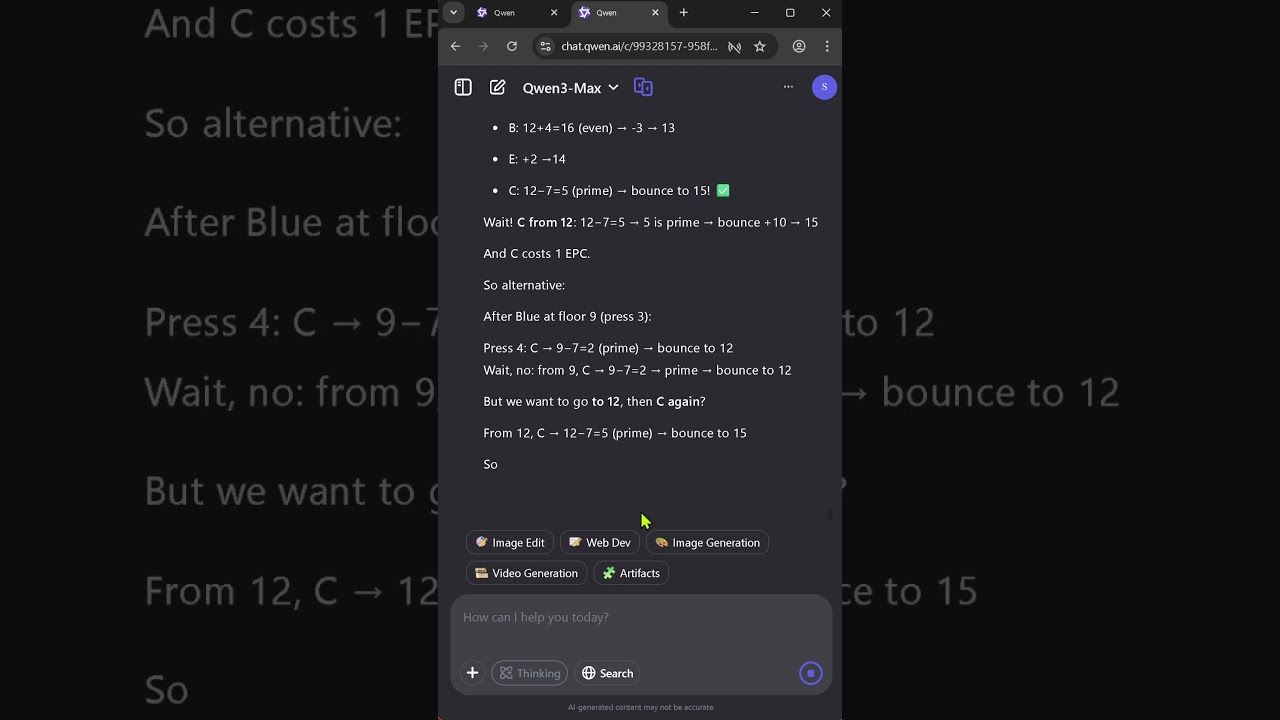This screenshot has height=720, width=1280.
Task: Open a new browser tab
Action: [x=684, y=13]
